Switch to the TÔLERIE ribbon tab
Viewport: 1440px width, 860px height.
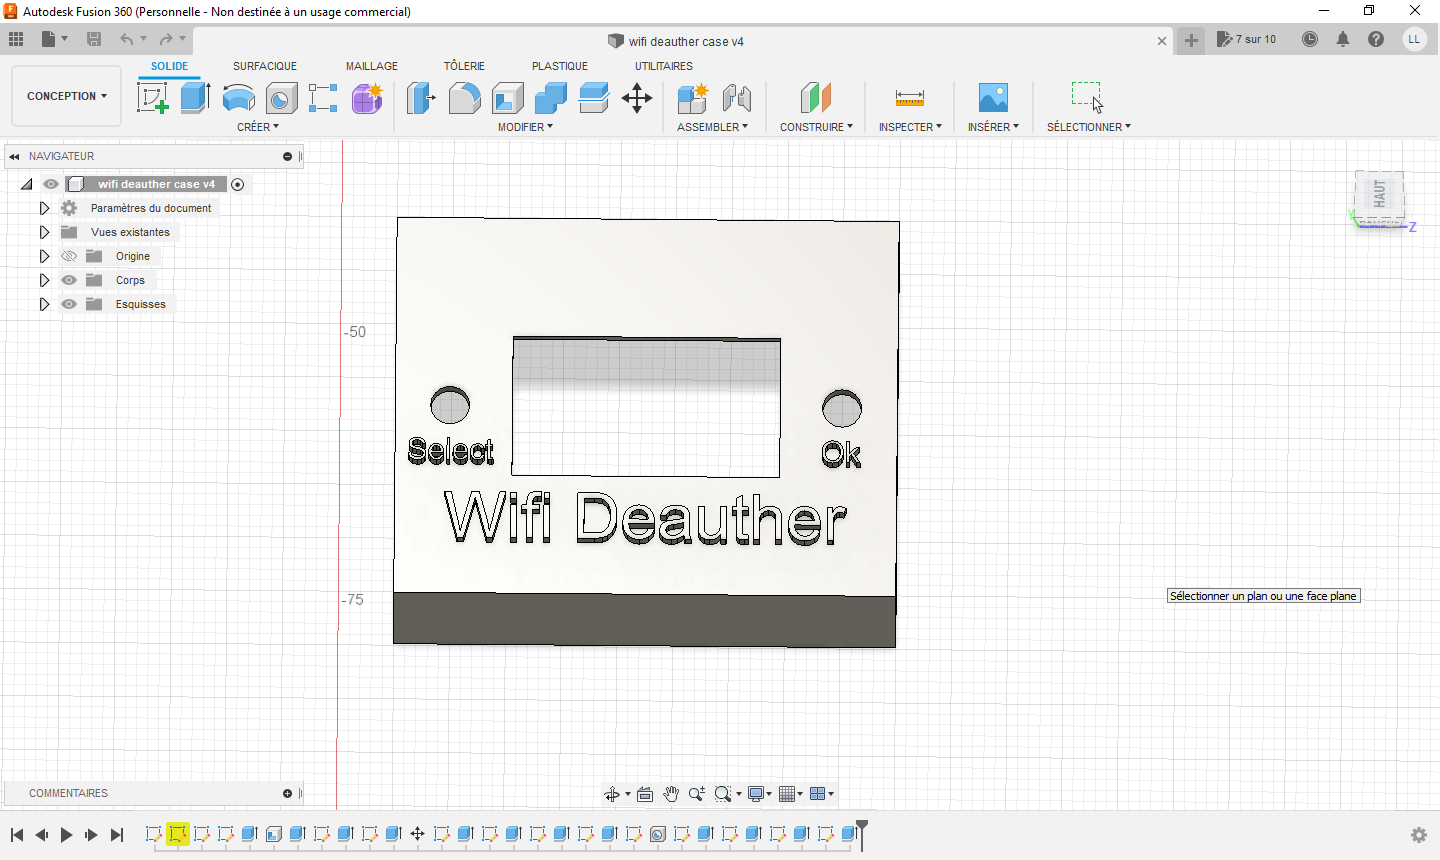click(x=464, y=66)
